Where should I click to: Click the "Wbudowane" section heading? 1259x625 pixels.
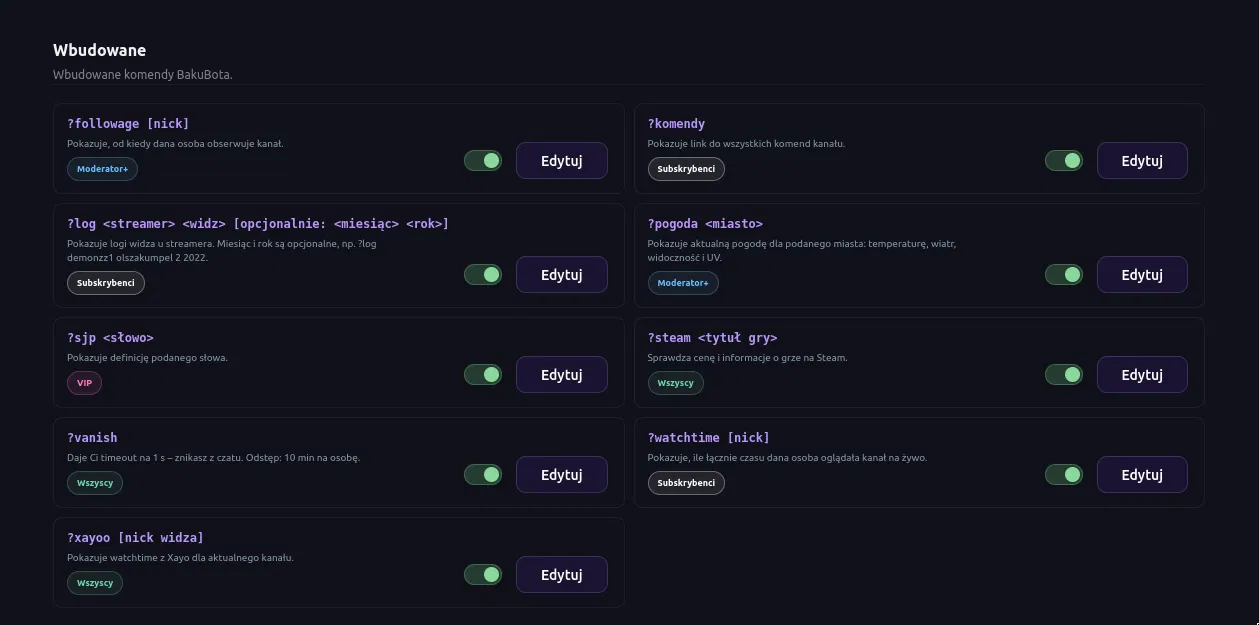pyautogui.click(x=100, y=50)
